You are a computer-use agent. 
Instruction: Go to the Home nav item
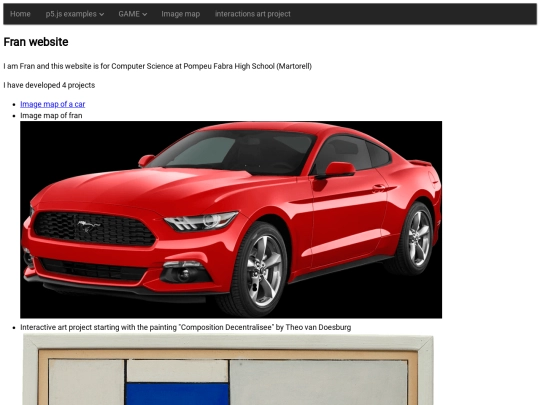(x=20, y=14)
